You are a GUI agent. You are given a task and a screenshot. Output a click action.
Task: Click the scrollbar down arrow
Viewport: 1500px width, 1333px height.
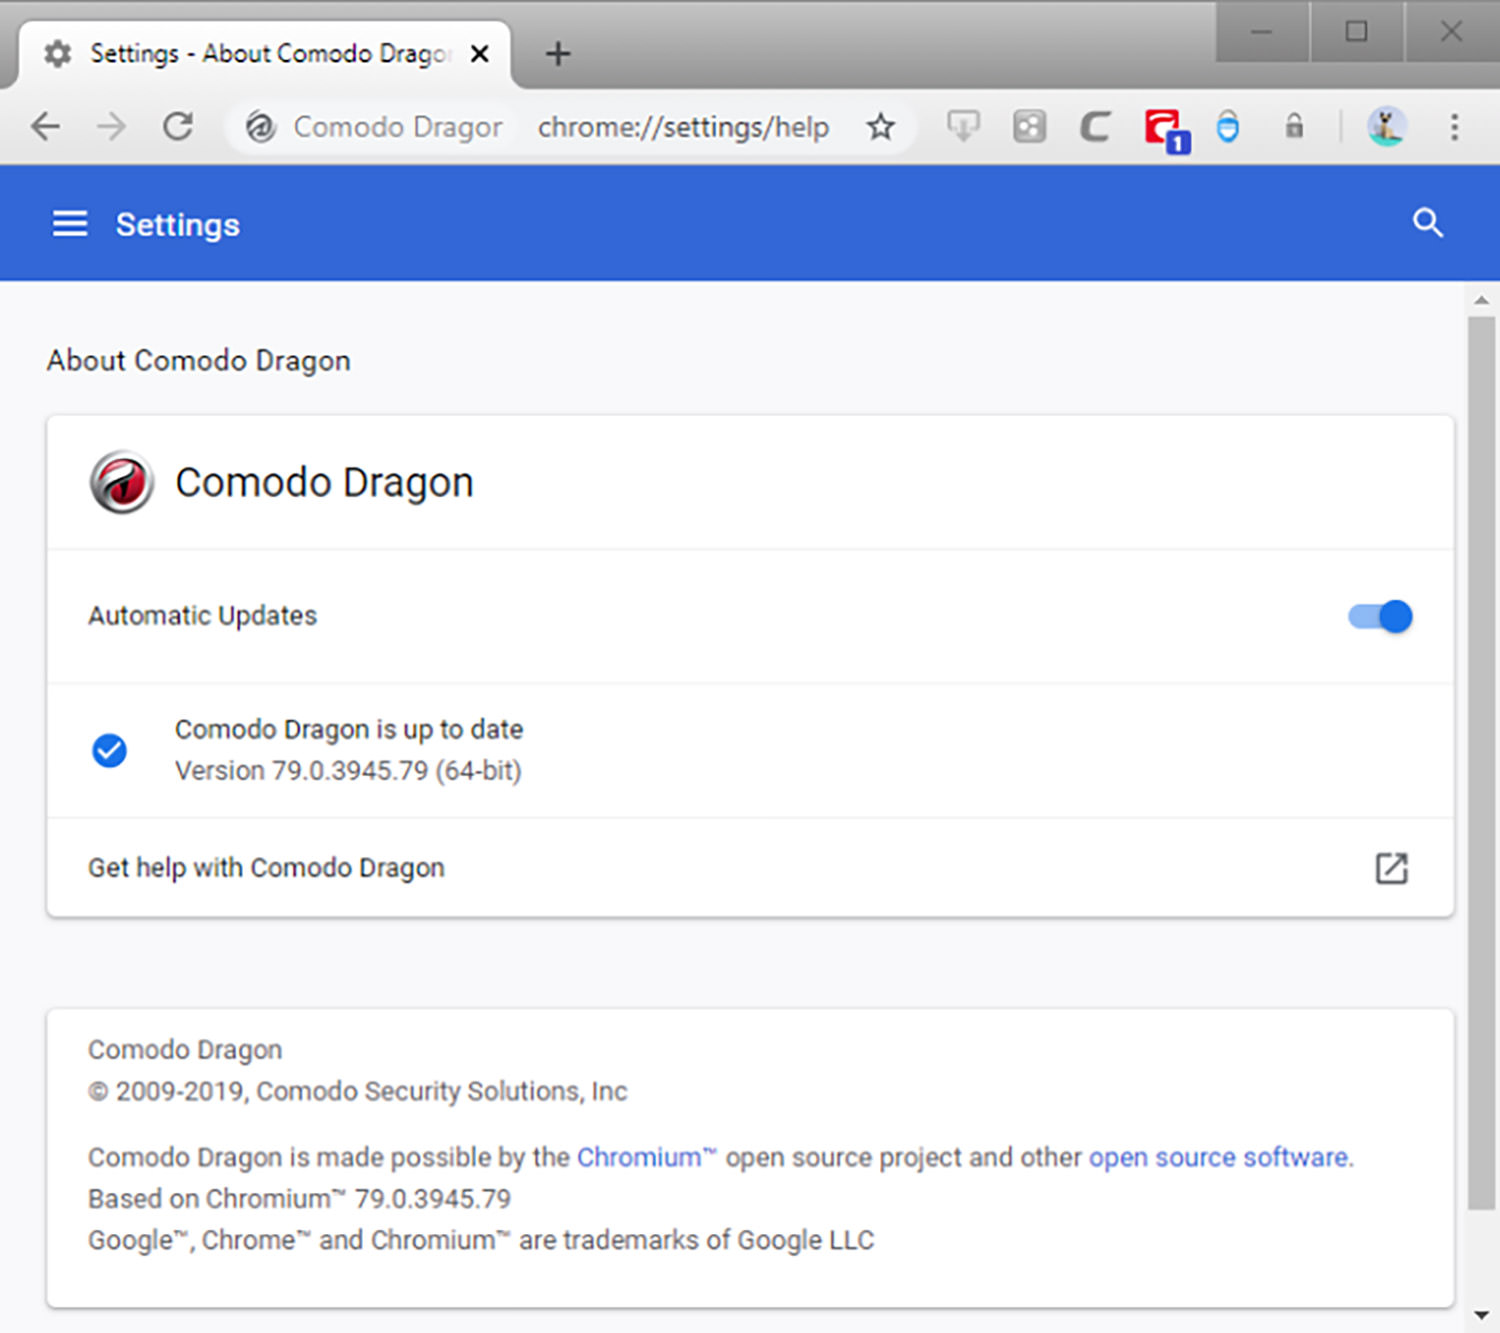[x=1481, y=1315]
